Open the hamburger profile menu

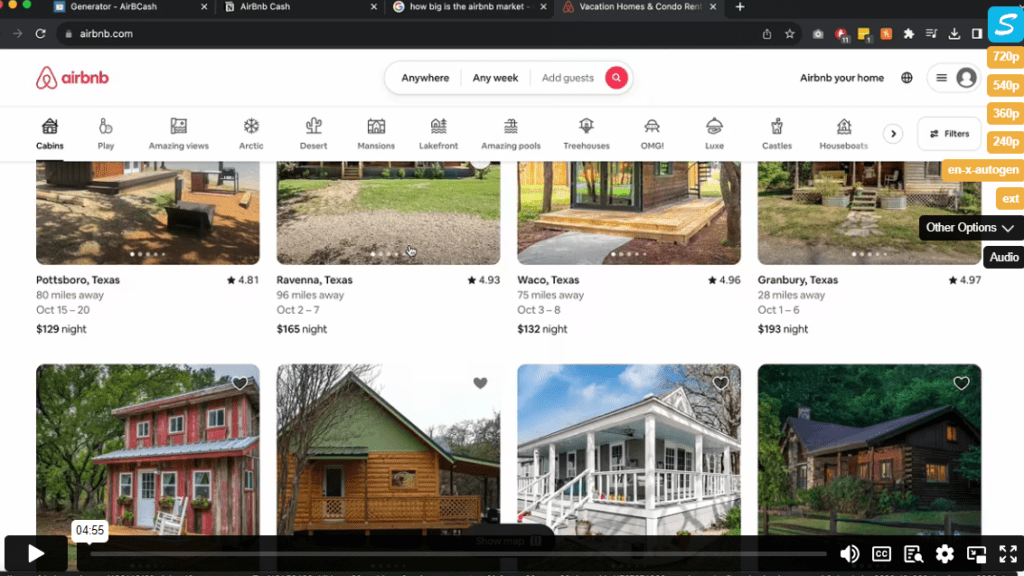(941, 78)
